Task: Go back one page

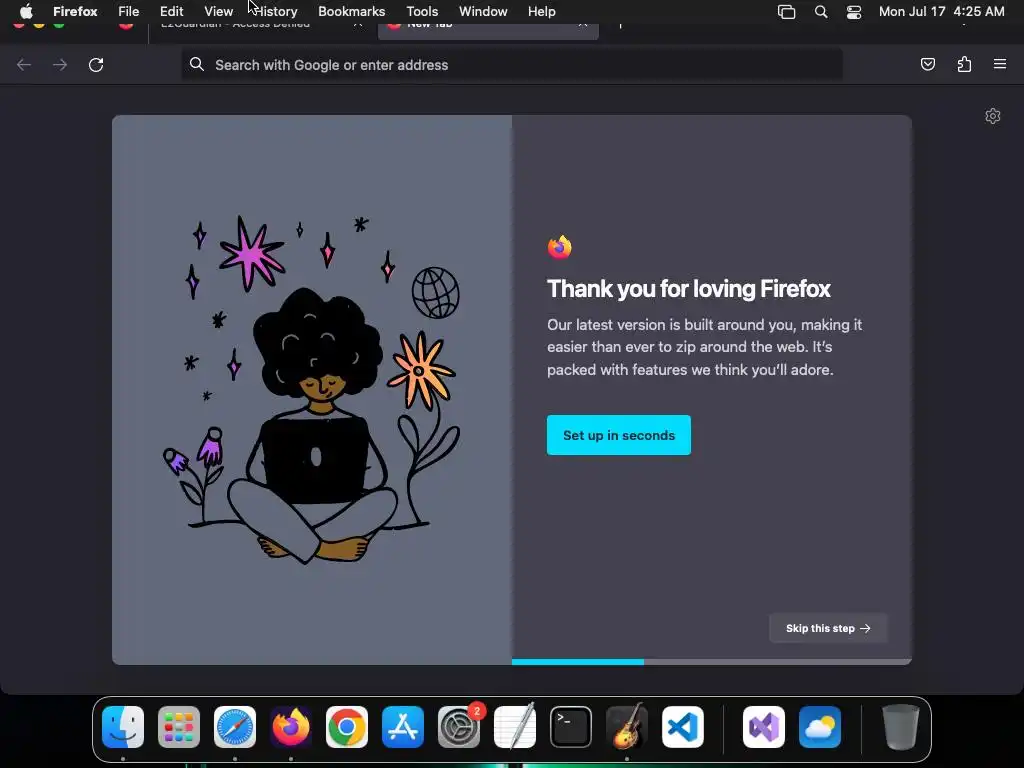Action: click(x=24, y=65)
